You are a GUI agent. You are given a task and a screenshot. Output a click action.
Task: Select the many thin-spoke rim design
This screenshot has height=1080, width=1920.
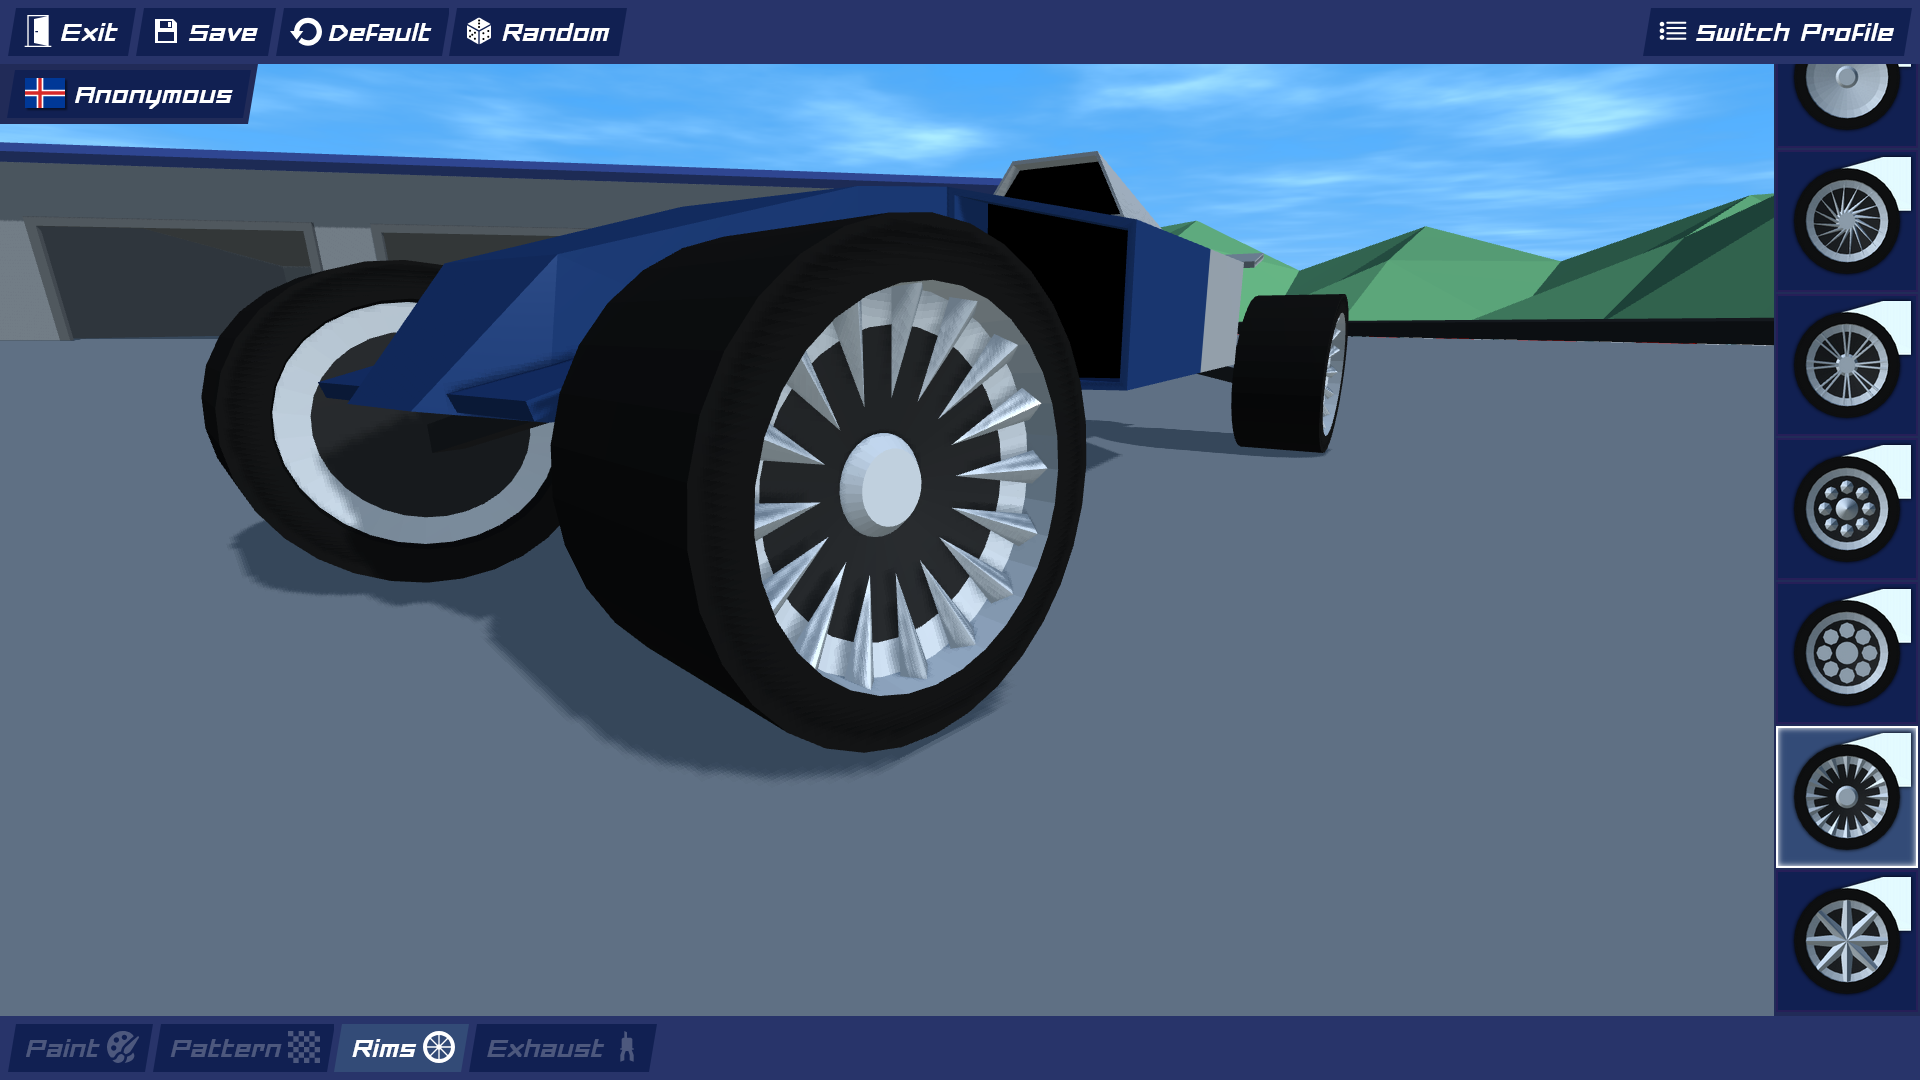coord(1846,222)
